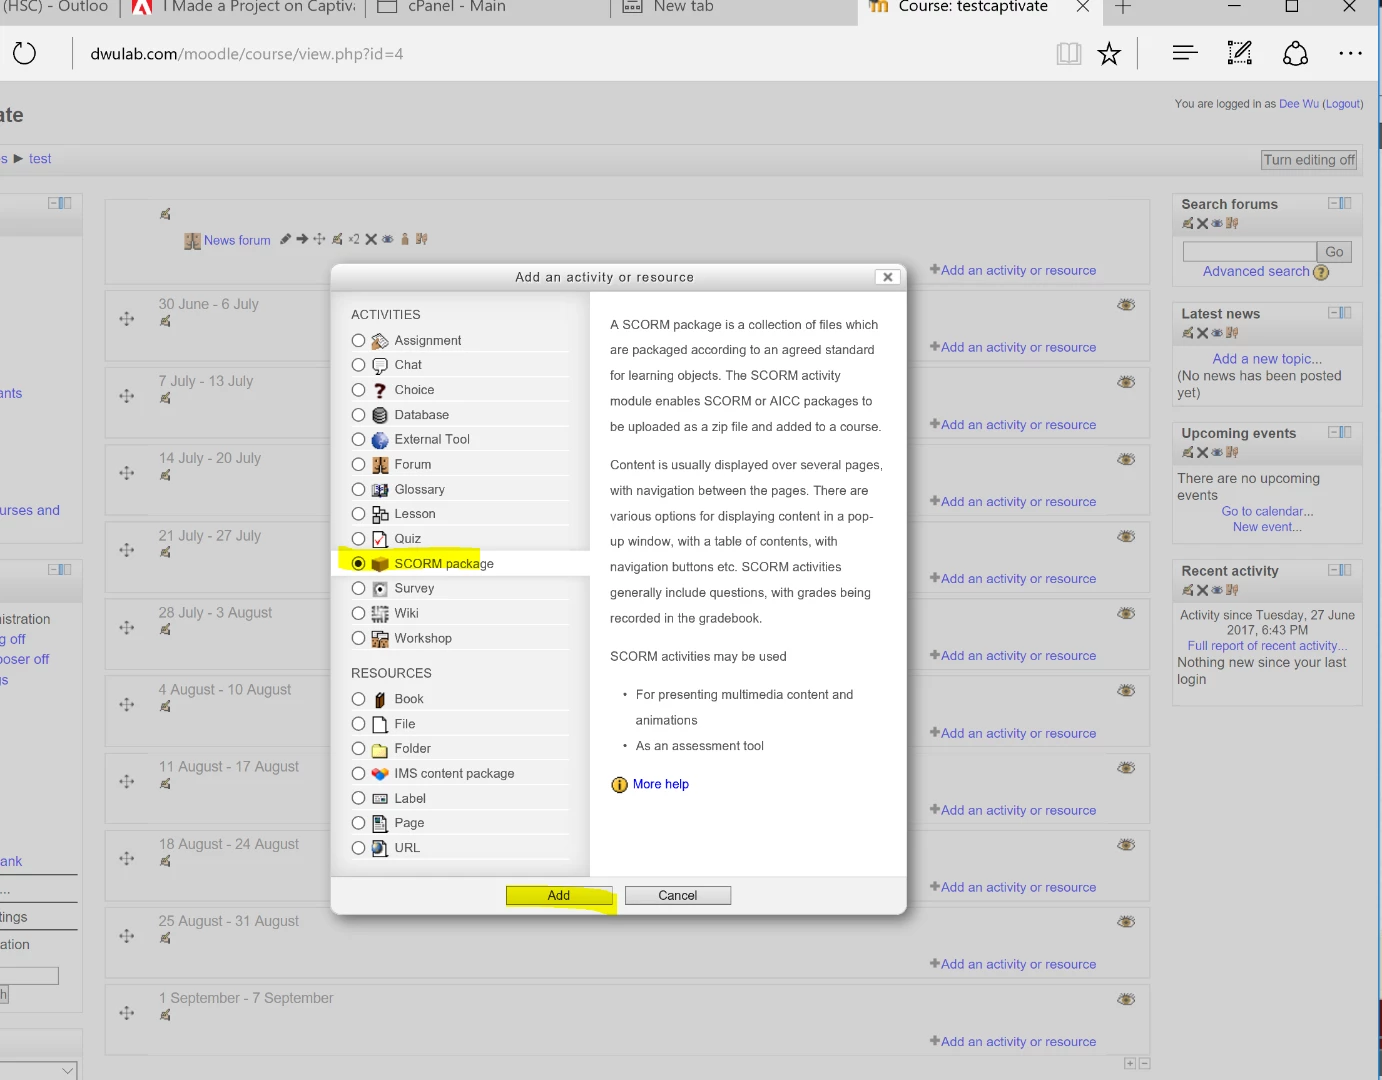
Task: Close the Add an activity dialog
Action: pyautogui.click(x=887, y=277)
